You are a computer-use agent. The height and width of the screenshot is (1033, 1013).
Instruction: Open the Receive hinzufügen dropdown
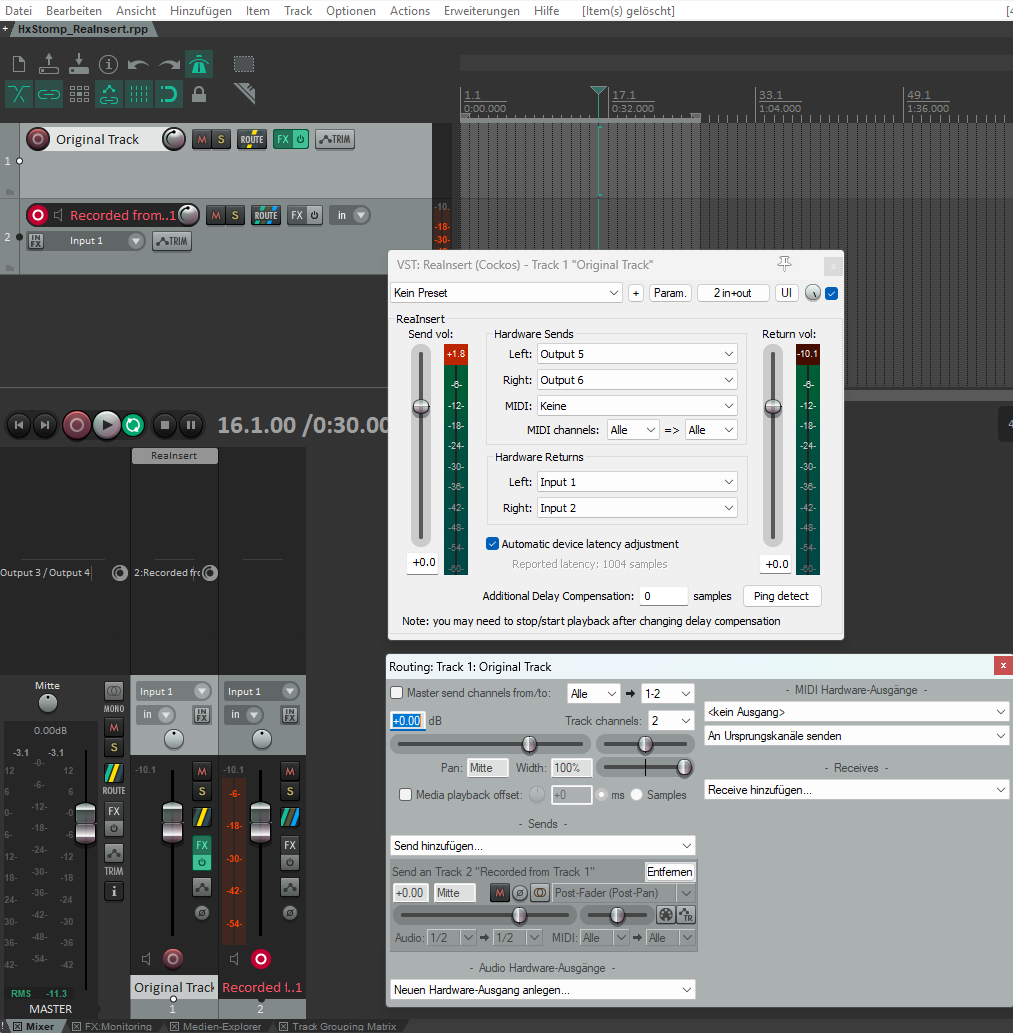coord(856,790)
